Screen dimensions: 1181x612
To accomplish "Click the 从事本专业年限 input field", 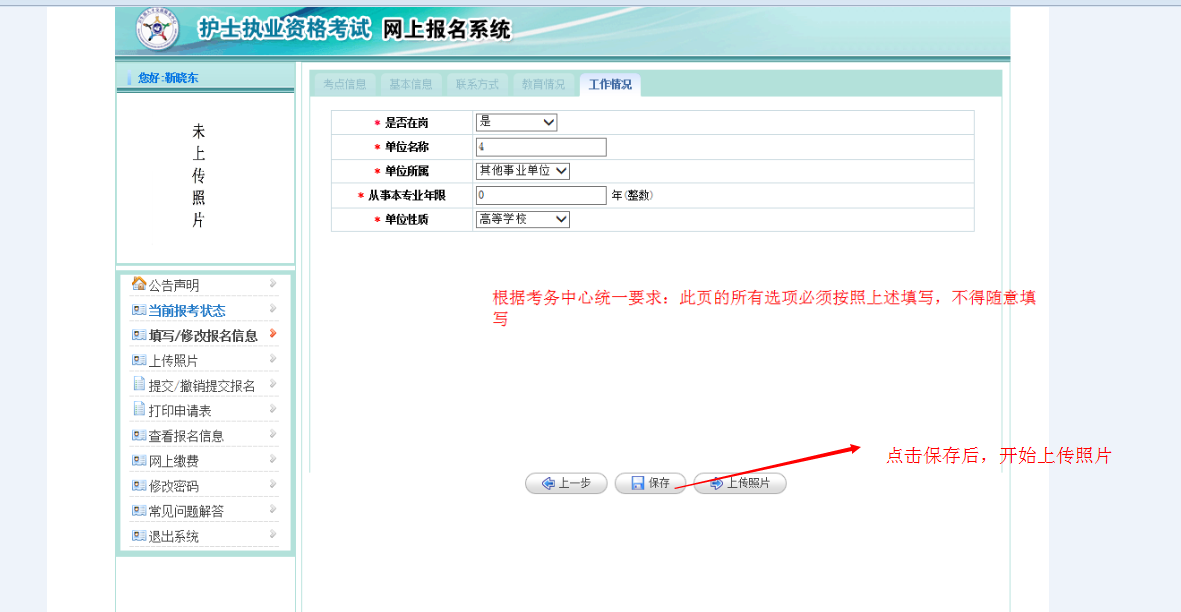I will [x=541, y=195].
